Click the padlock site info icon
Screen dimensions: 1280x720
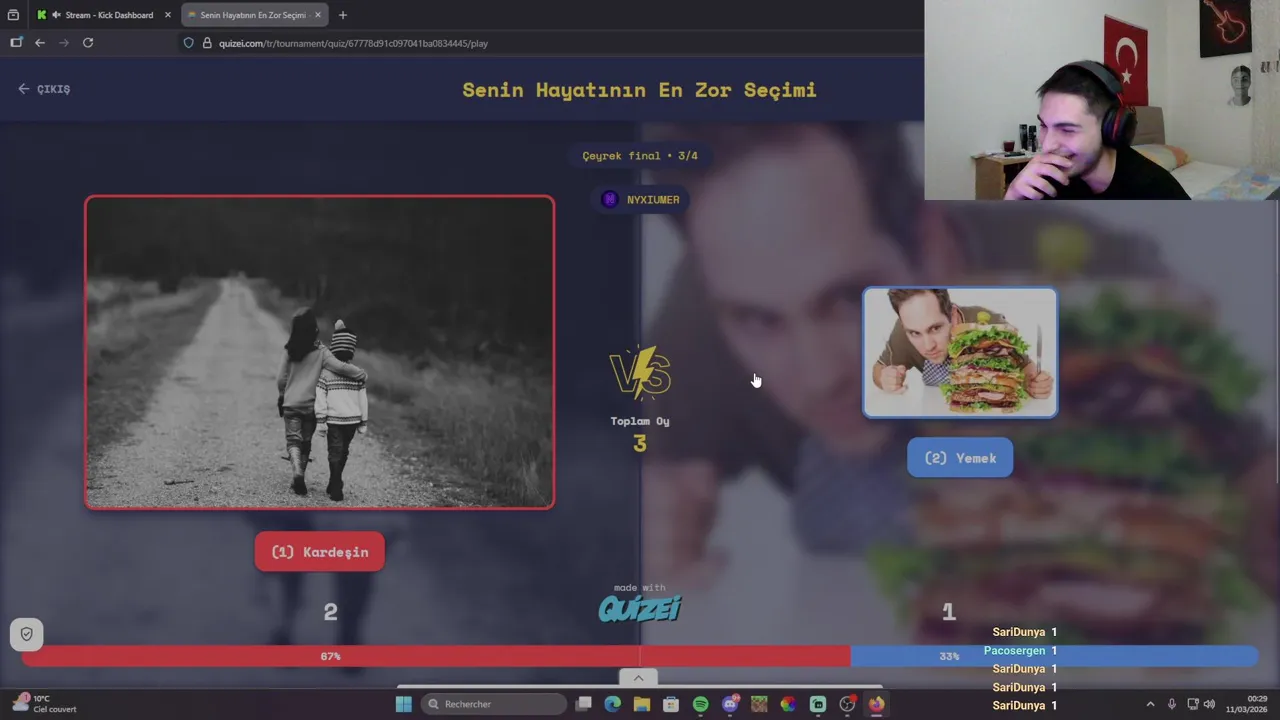pos(207,43)
